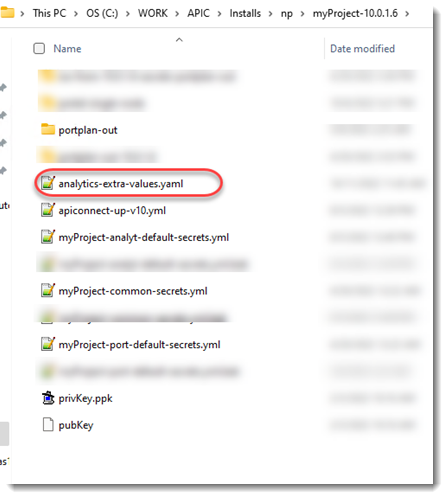Expand the chevron after This PC in breadcrumb
This screenshot has width=448, height=499.
point(76,14)
